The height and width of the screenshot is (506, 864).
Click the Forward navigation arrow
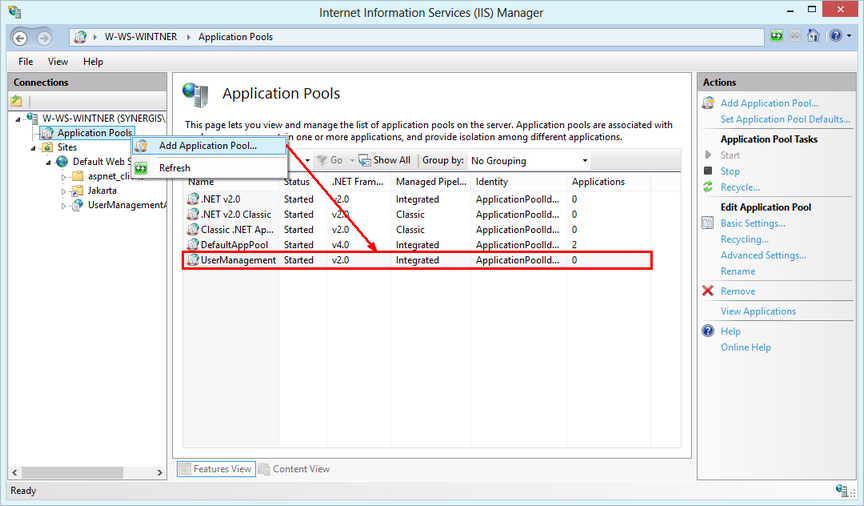[44, 37]
